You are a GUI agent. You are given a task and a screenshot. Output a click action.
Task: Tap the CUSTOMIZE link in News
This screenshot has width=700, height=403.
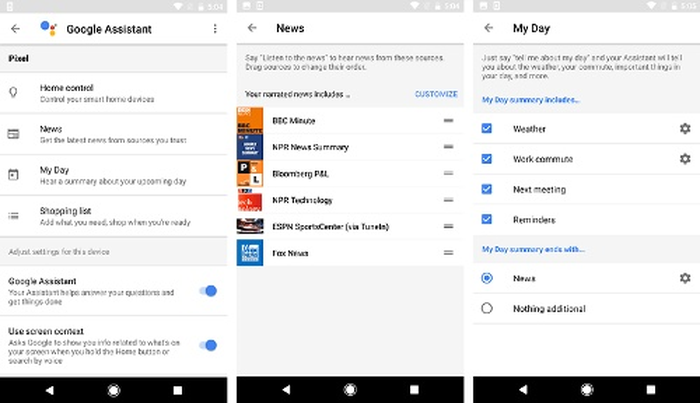click(436, 94)
